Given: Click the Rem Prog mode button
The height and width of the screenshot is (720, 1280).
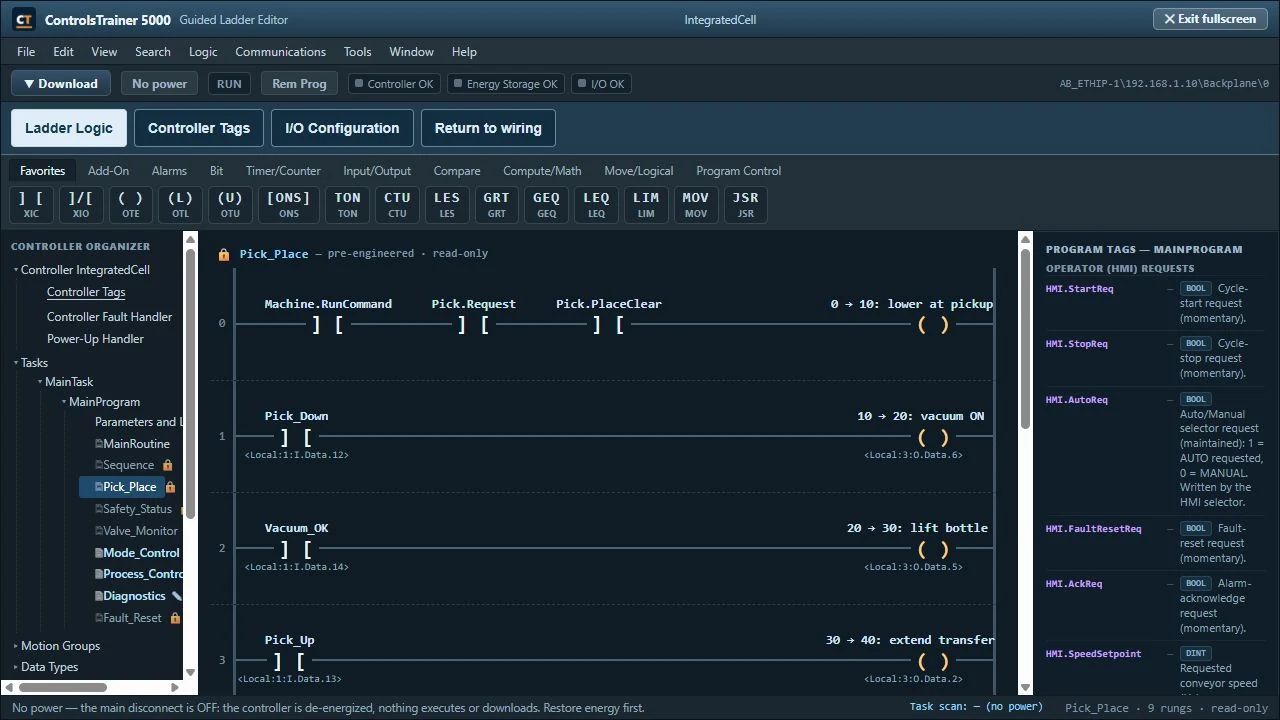Looking at the screenshot, I should click(x=299, y=84).
